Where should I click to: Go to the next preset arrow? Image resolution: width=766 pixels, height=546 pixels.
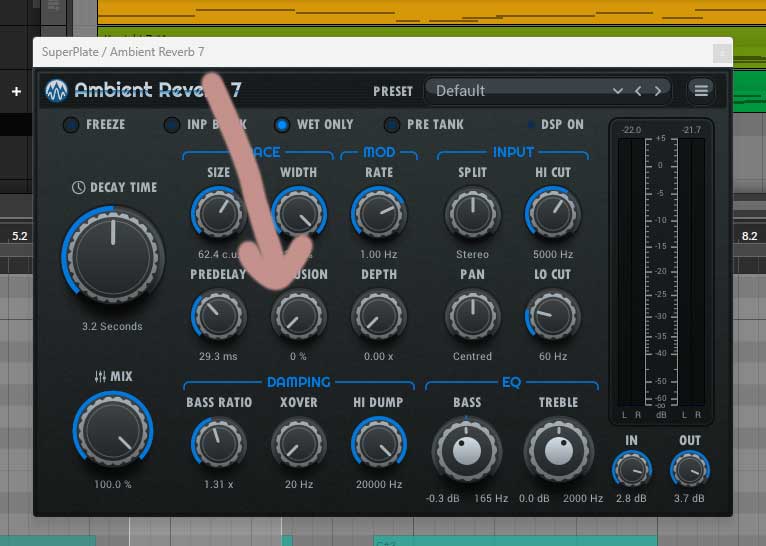[658, 91]
